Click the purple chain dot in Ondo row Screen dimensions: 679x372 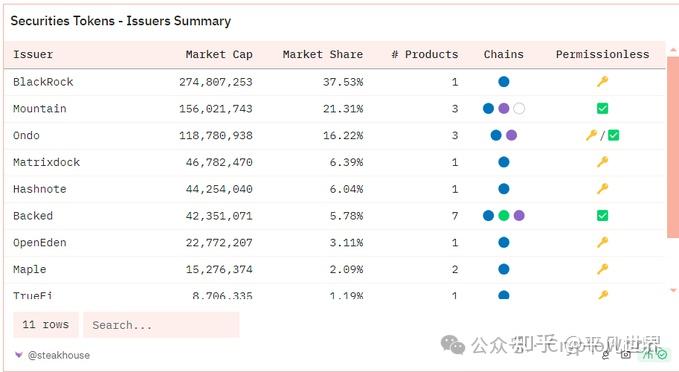coord(511,135)
